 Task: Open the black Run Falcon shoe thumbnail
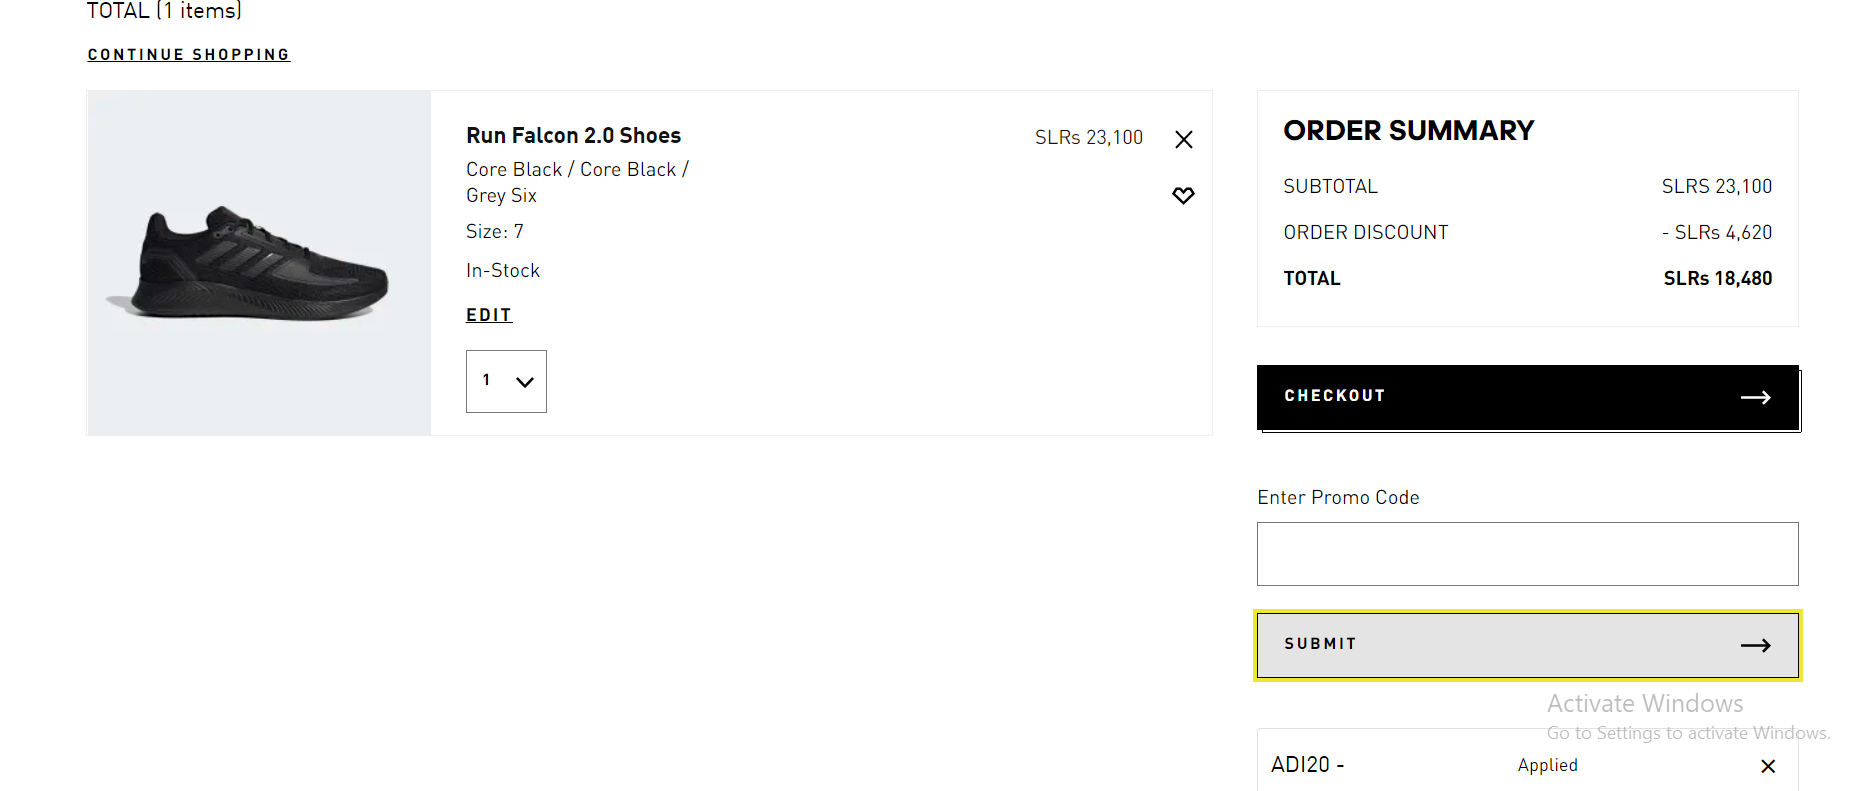259,263
